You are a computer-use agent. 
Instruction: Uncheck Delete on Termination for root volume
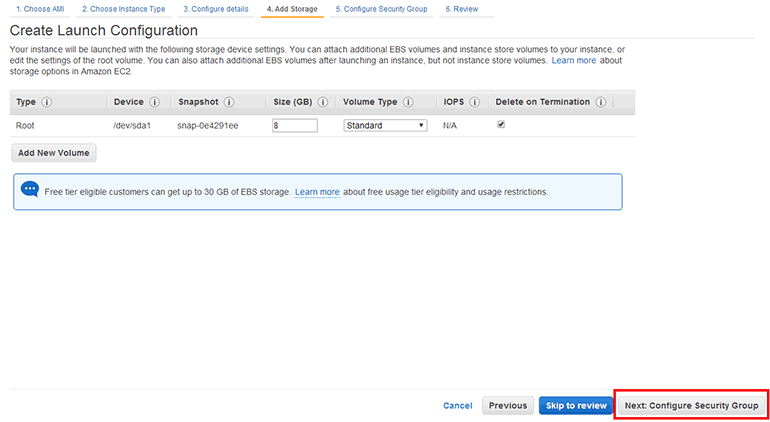coord(501,125)
